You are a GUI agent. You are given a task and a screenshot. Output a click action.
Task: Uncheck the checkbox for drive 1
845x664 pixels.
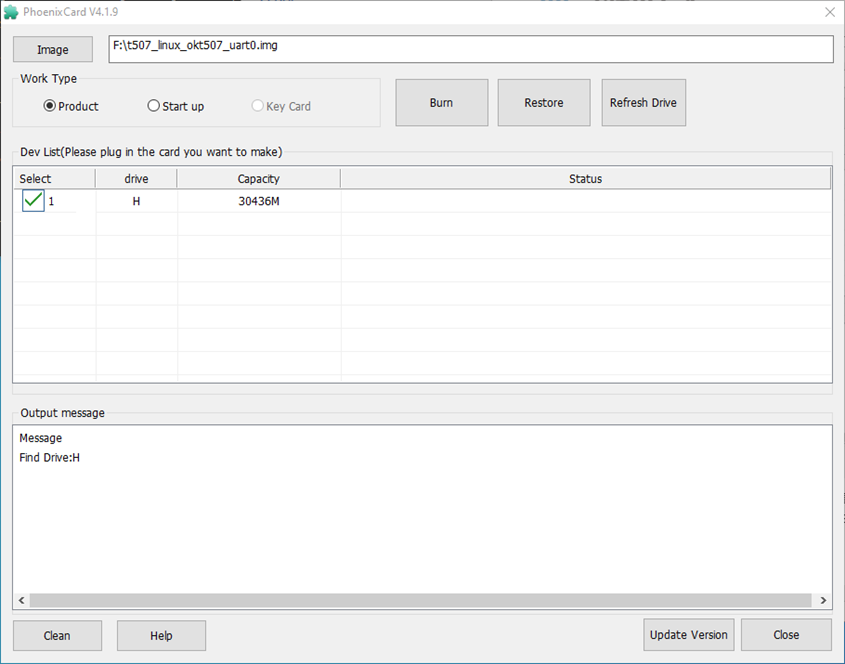[x=33, y=201]
